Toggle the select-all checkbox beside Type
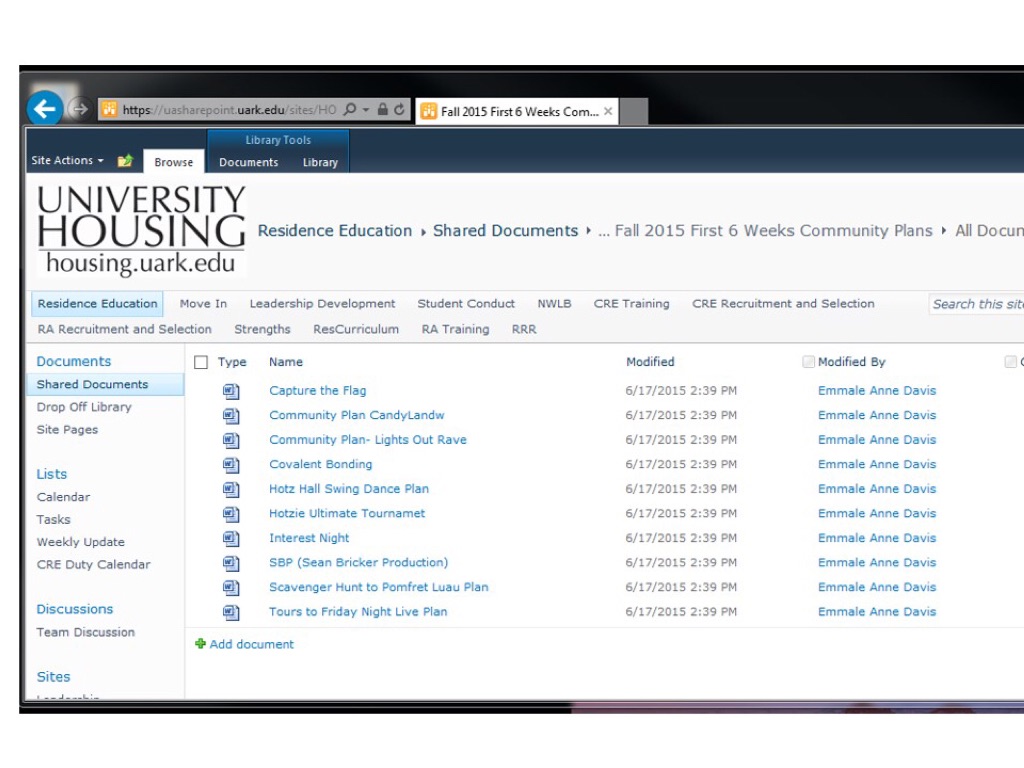This screenshot has height=768, width=1024. click(201, 362)
